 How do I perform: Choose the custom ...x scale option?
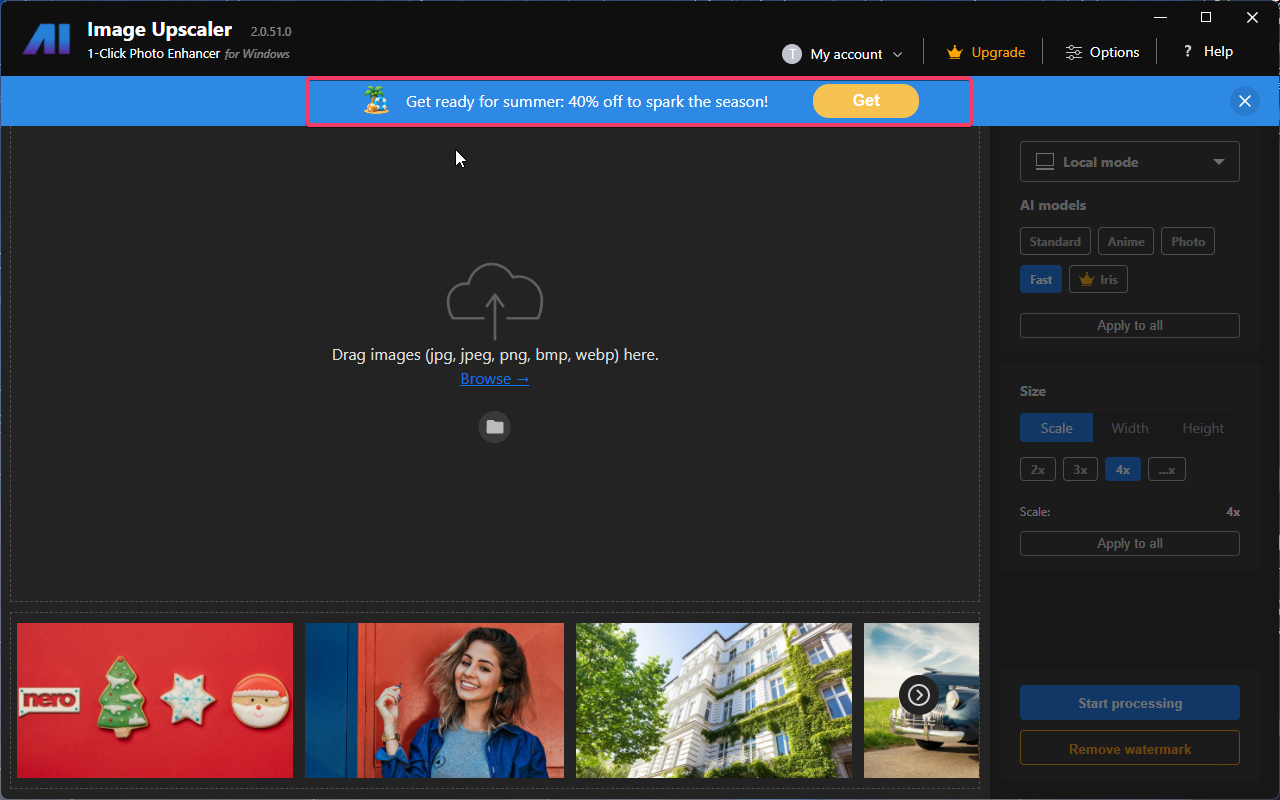coord(1167,470)
